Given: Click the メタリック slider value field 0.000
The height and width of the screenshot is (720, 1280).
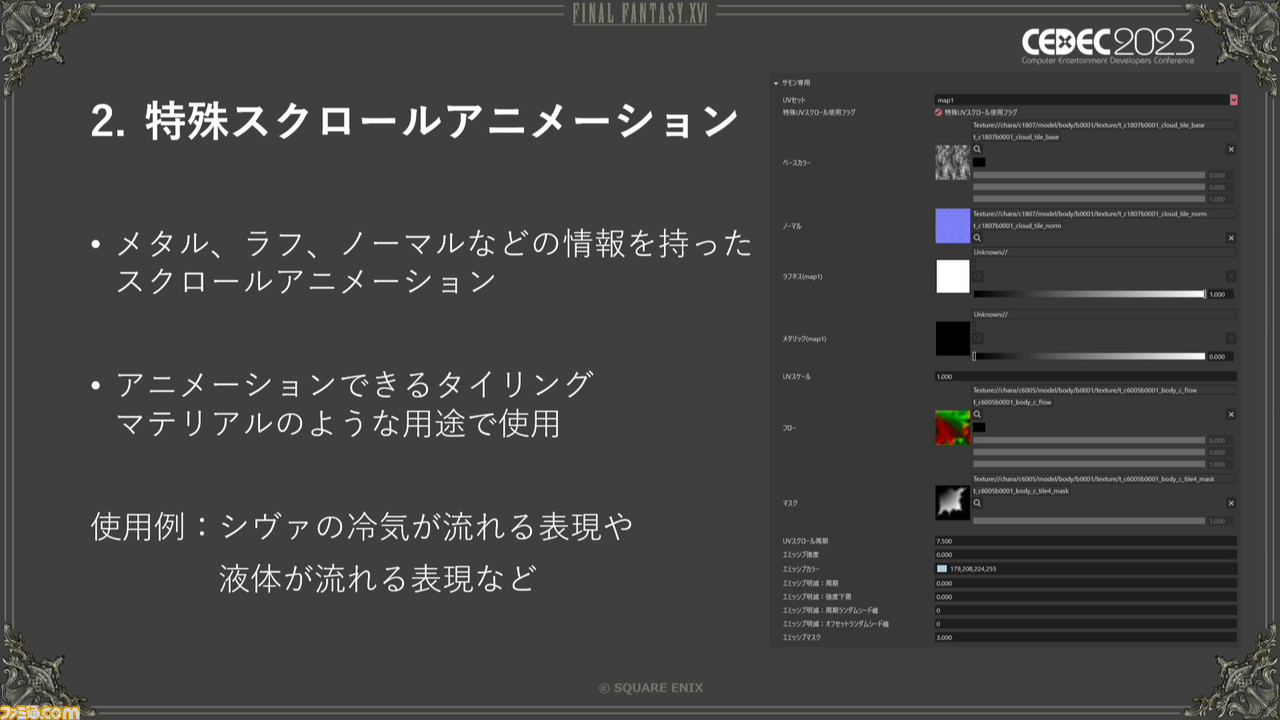Looking at the screenshot, I should click(x=1221, y=356).
